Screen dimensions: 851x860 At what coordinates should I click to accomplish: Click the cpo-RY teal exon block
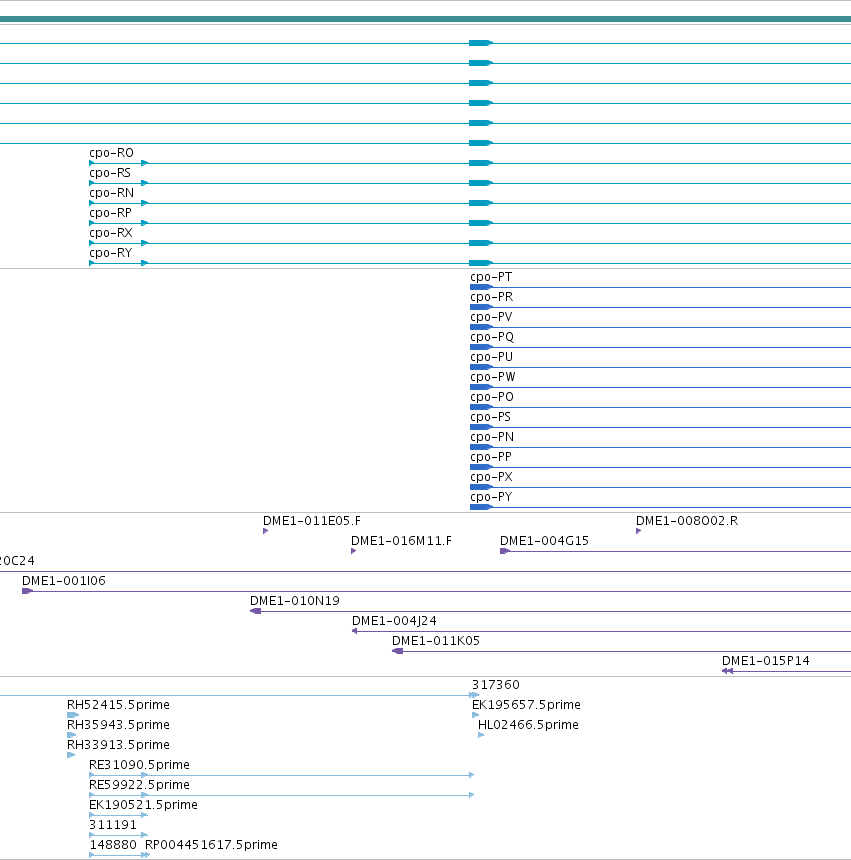pos(481,263)
